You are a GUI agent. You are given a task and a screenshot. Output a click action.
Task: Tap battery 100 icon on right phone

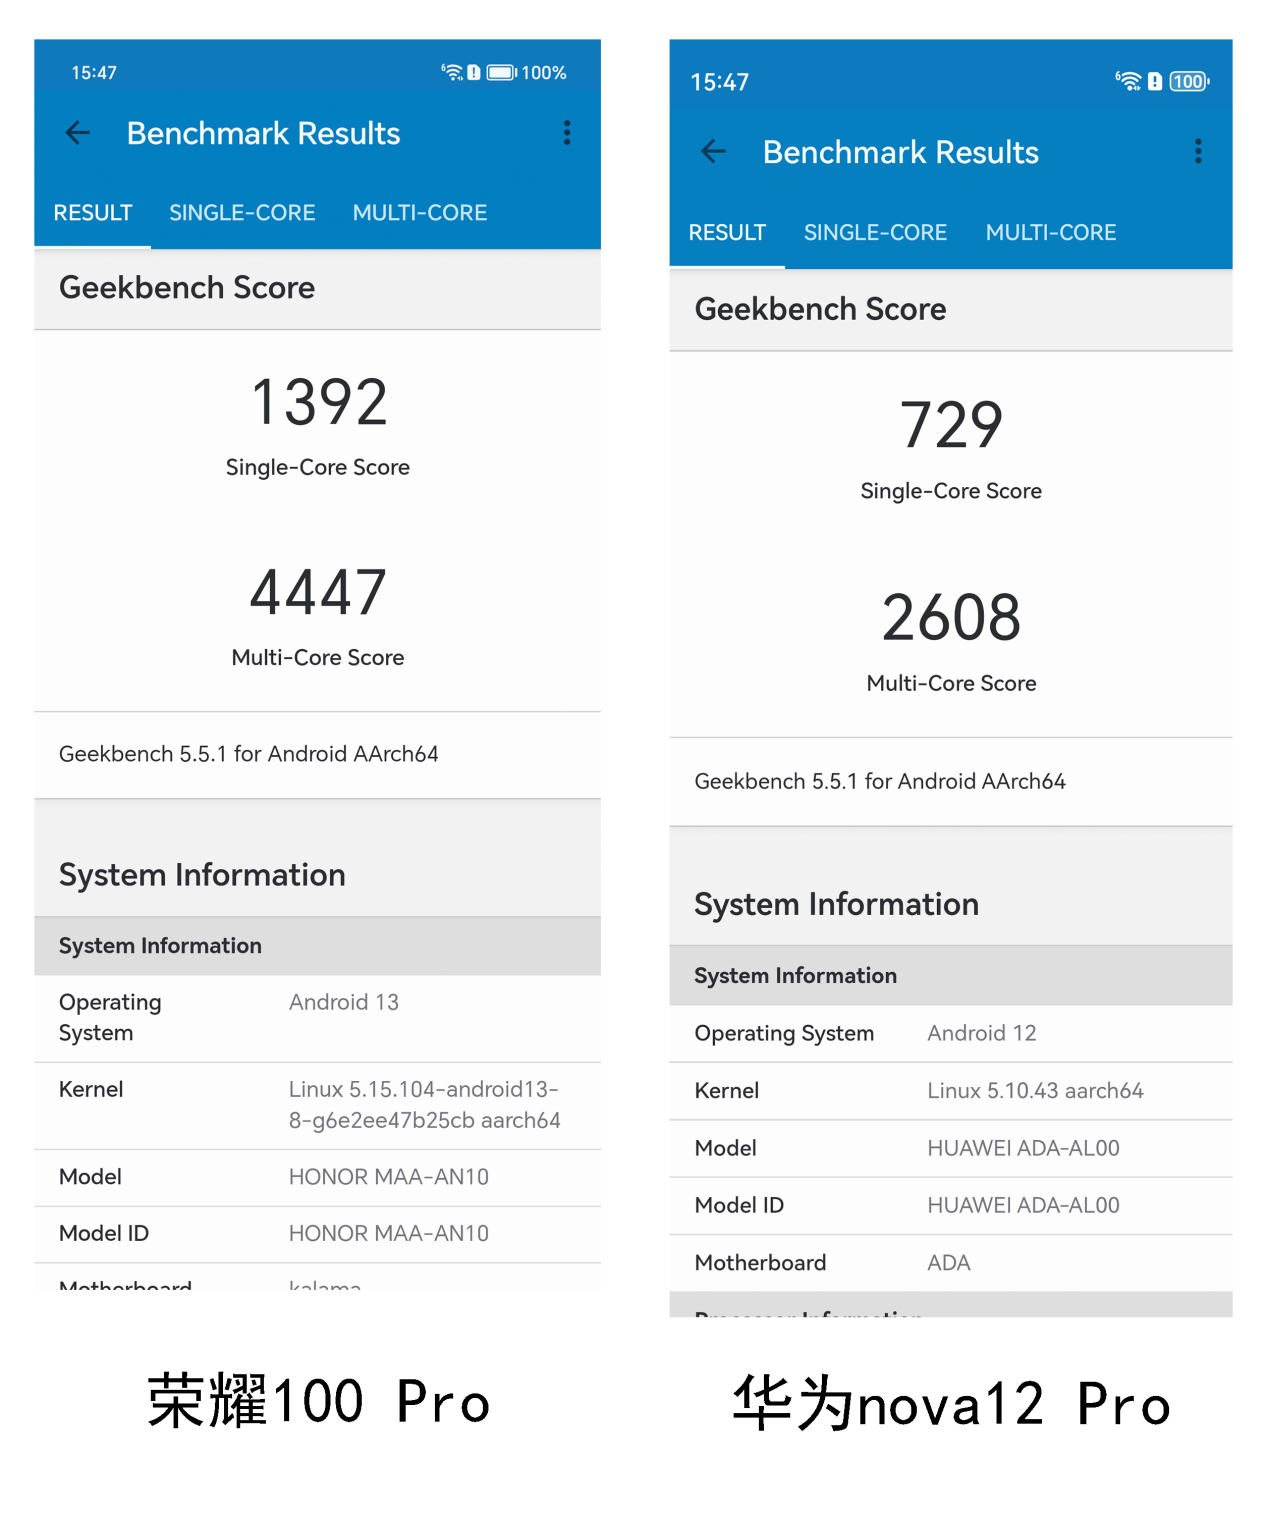(1190, 81)
